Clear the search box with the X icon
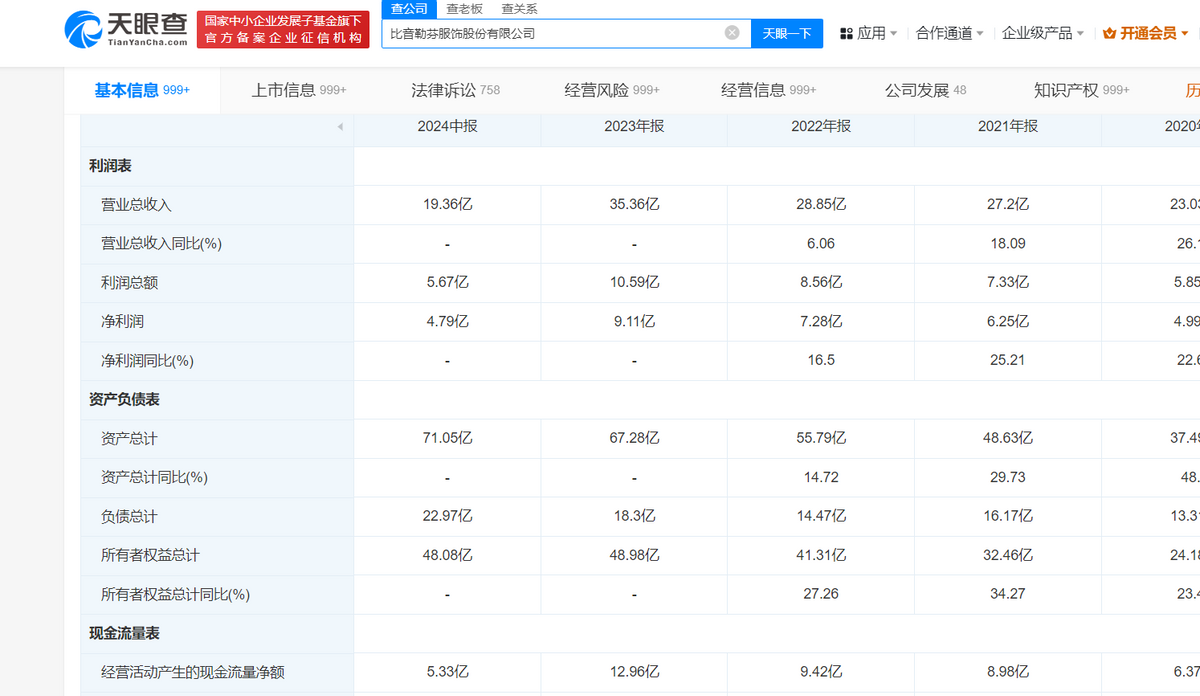This screenshot has width=1200, height=696. 732,33
